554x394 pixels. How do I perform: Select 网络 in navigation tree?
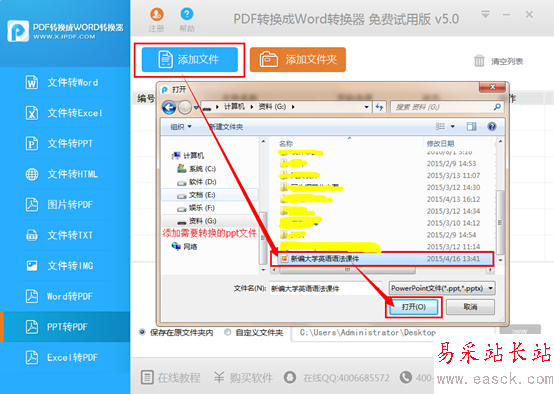184,246
